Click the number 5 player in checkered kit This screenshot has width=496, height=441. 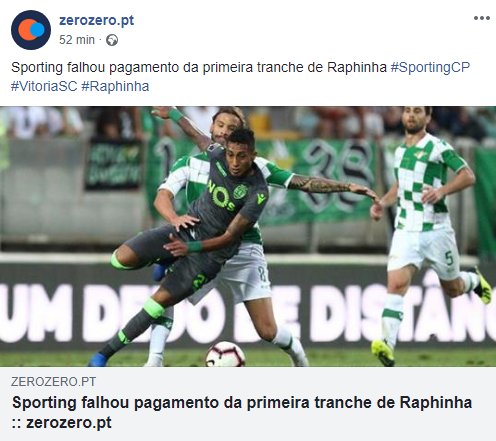(430, 233)
